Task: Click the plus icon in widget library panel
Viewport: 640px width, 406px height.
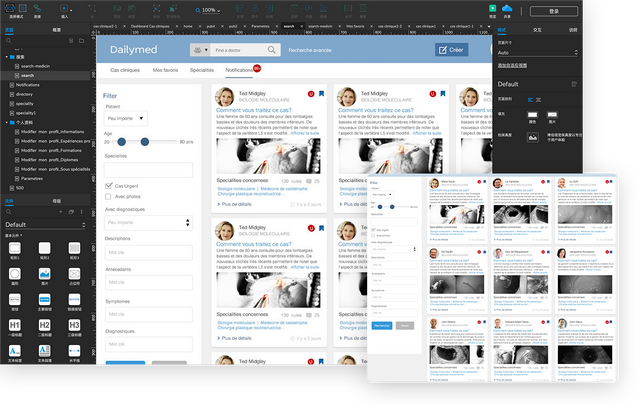Action: coord(61,212)
